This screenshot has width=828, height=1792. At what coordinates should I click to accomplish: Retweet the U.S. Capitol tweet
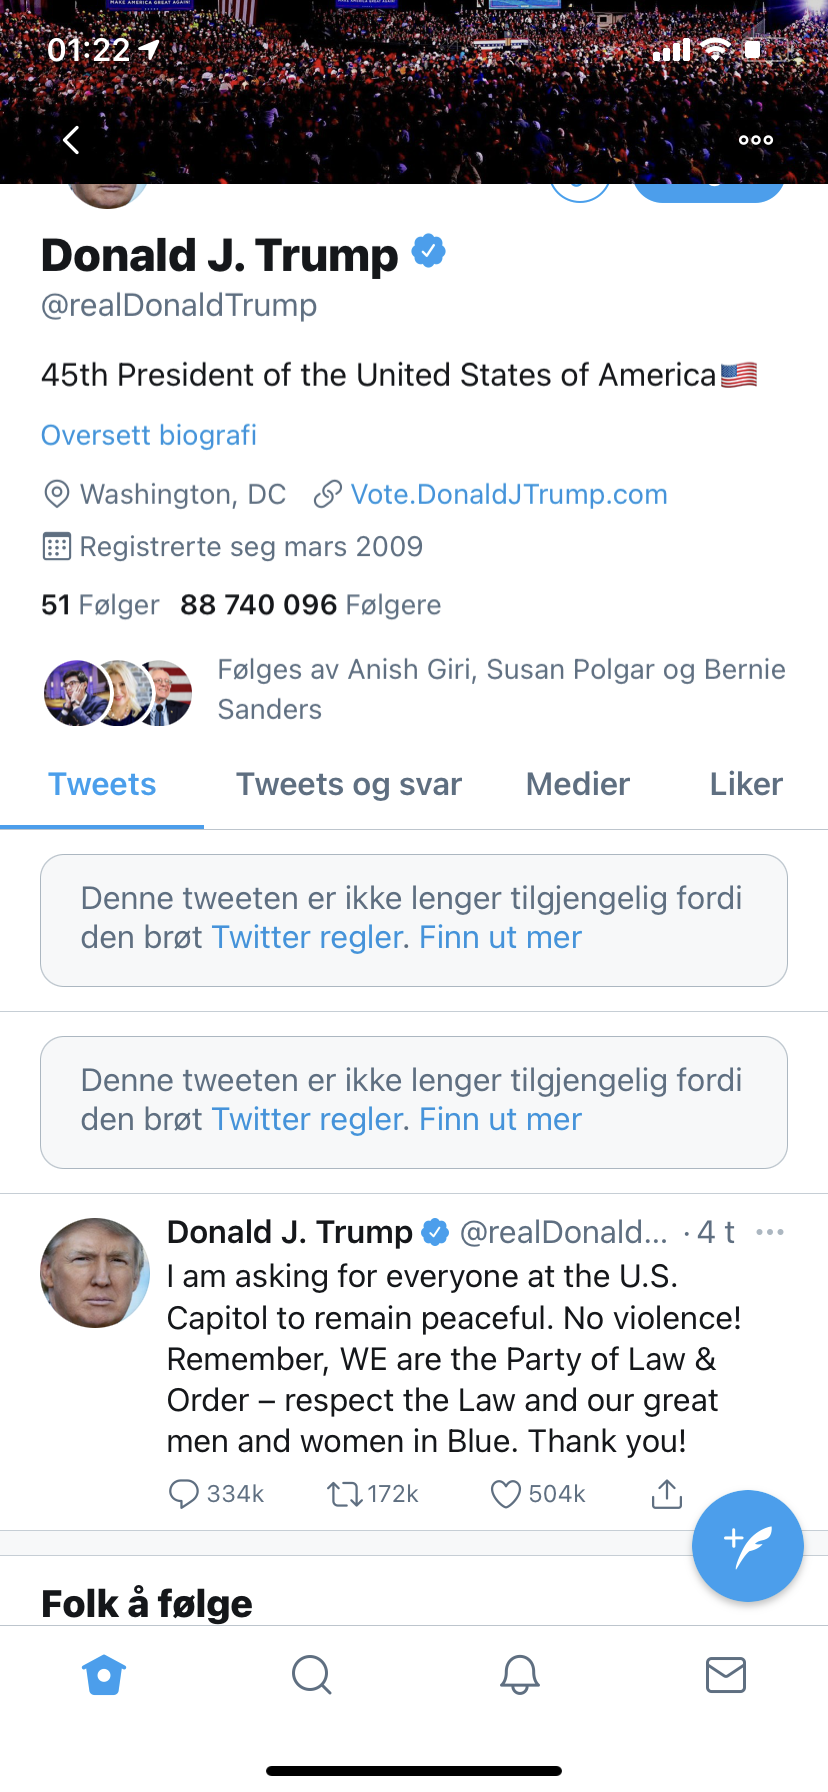[345, 1494]
